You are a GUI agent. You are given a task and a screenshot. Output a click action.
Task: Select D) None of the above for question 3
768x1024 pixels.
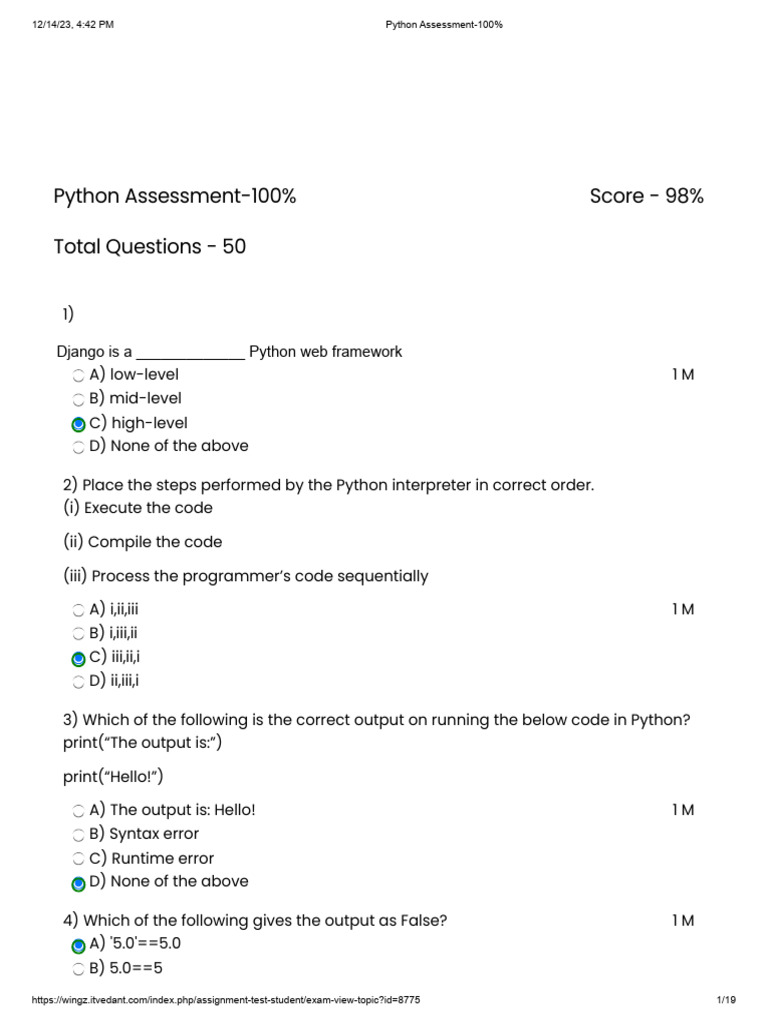click(x=79, y=883)
